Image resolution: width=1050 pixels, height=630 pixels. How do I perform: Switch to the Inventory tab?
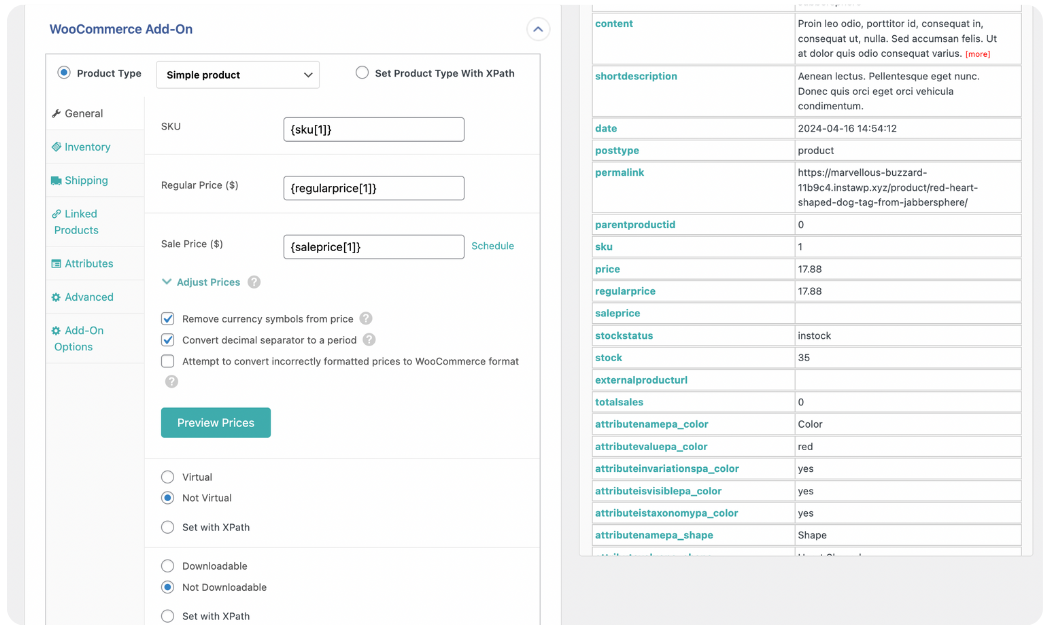pyautogui.click(x=87, y=147)
